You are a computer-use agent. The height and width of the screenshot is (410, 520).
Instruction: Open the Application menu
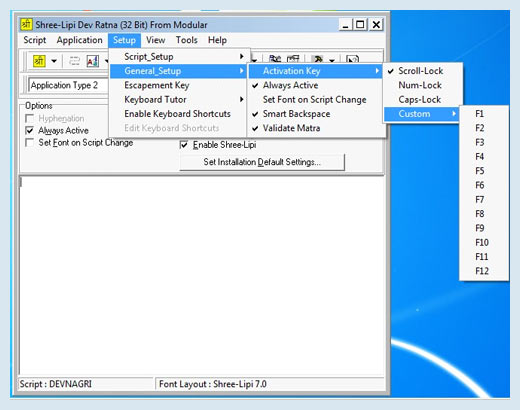pos(79,40)
